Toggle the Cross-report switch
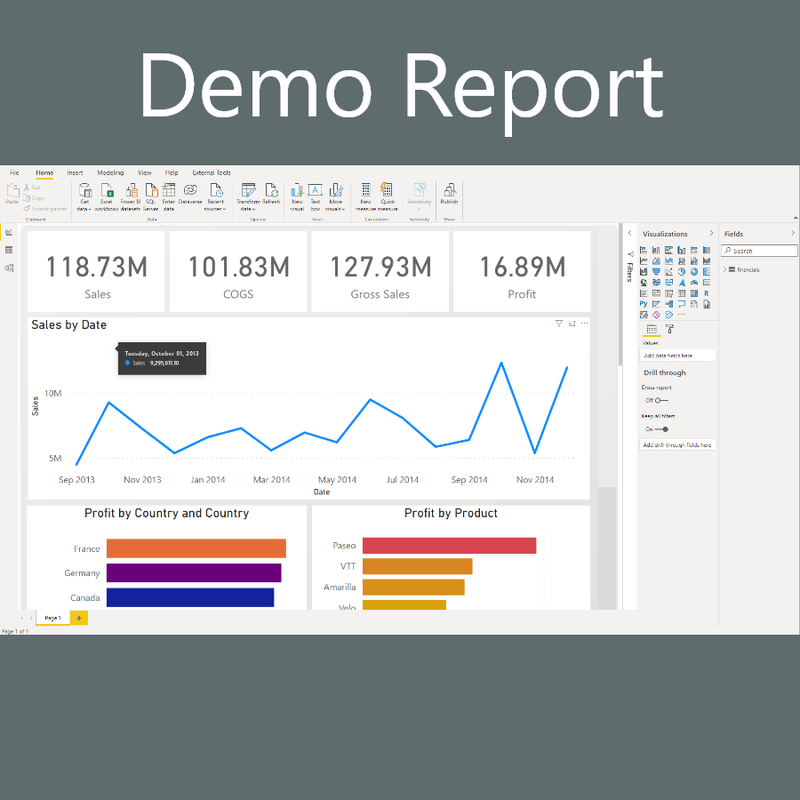 pyautogui.click(x=660, y=400)
